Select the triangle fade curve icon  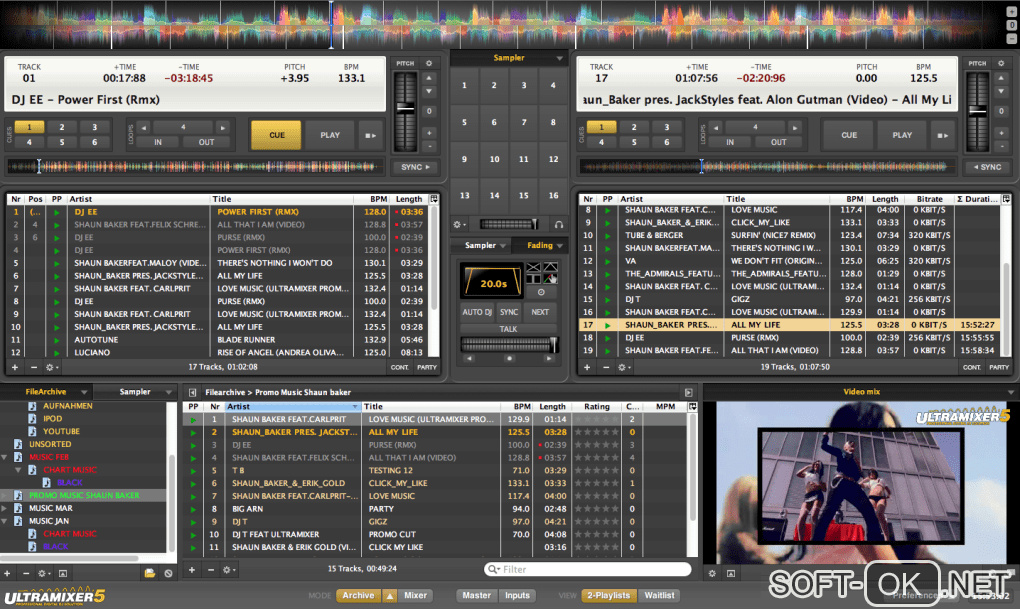coord(550,267)
